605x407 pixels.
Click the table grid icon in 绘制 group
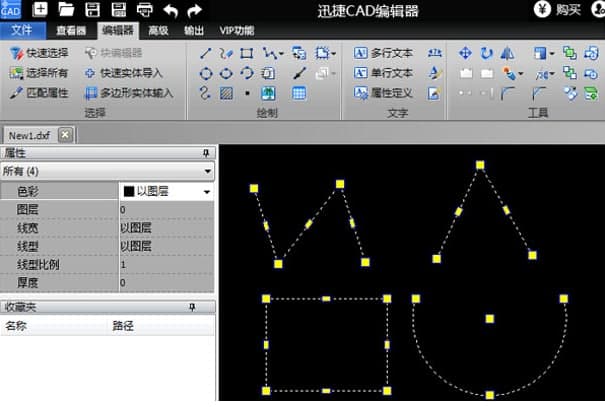[x=299, y=93]
